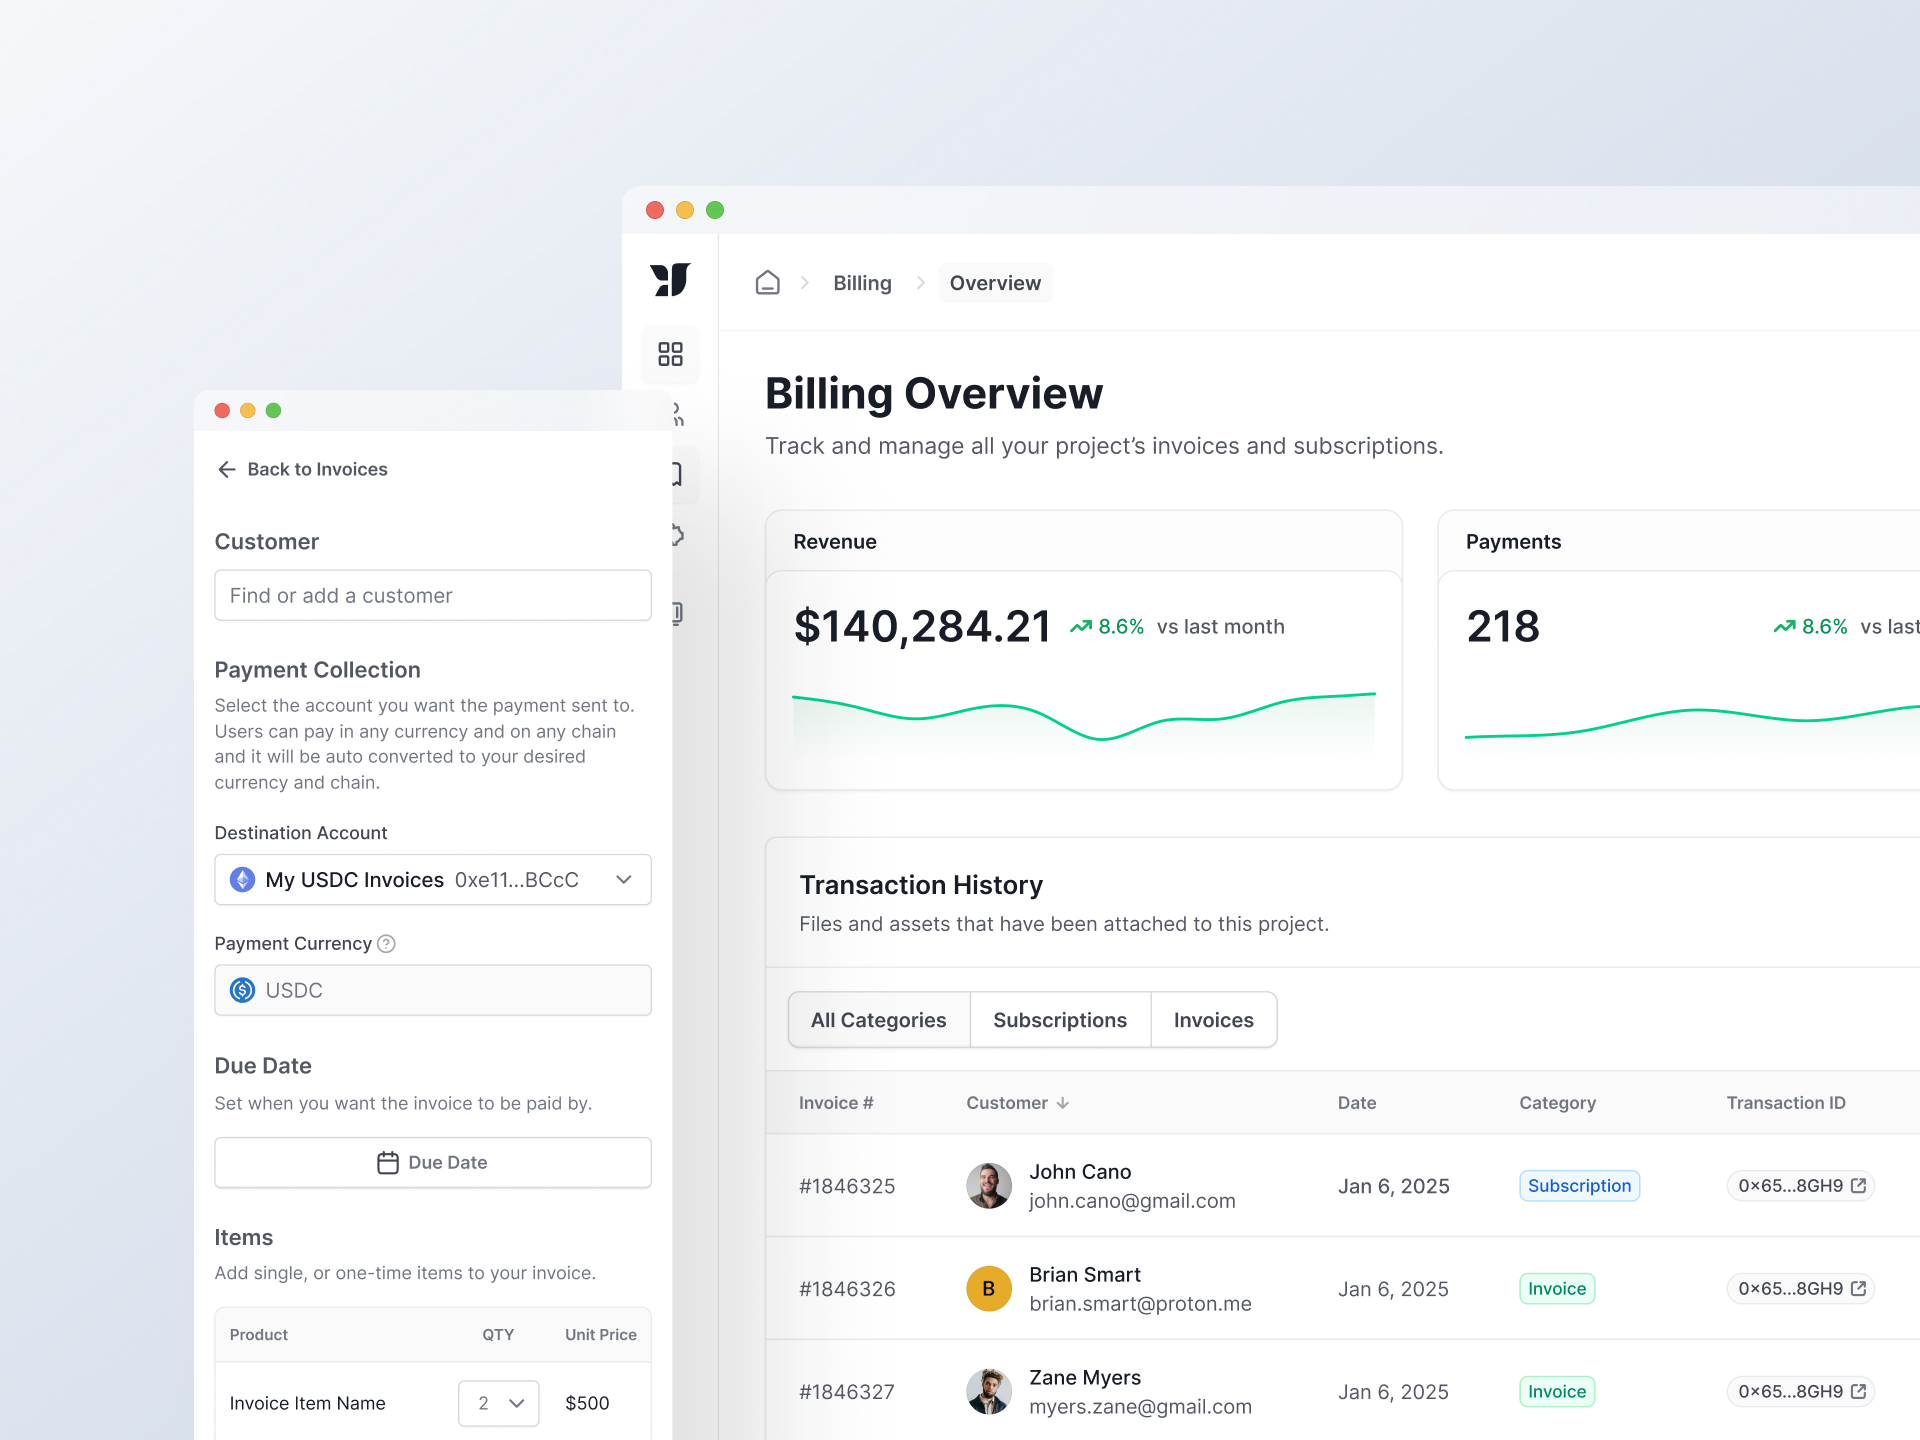Image resolution: width=1920 pixels, height=1440 pixels.
Task: Click the back arrow icon
Action: pos(227,469)
